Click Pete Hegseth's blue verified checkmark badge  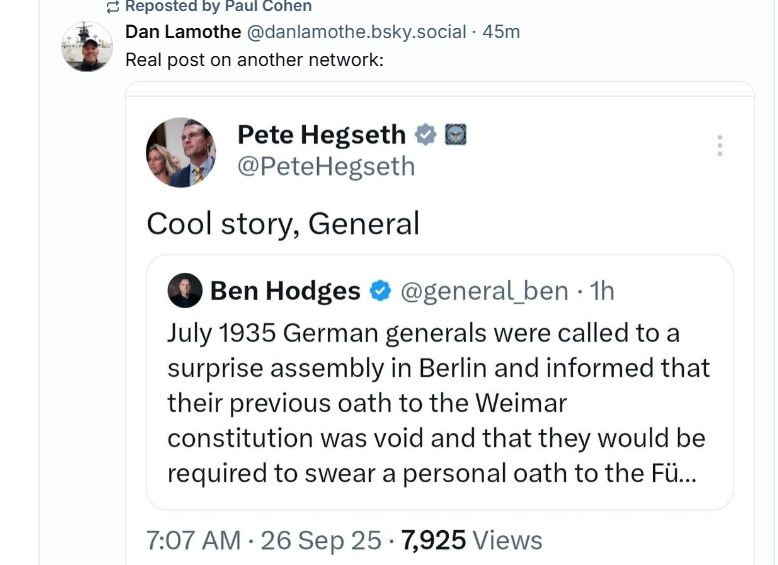[426, 134]
